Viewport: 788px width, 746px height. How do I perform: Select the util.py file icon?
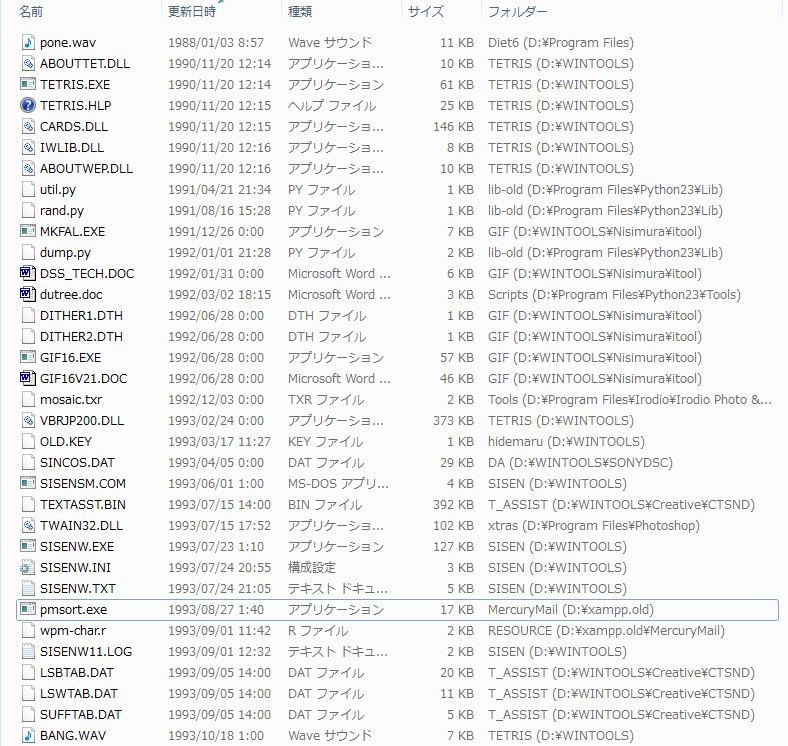coord(28,190)
